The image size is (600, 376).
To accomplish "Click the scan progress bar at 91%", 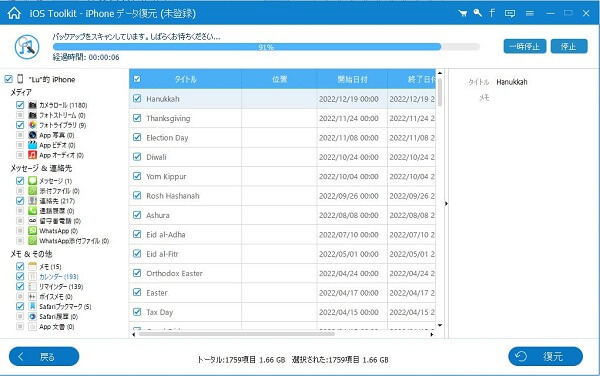I will 266,47.
